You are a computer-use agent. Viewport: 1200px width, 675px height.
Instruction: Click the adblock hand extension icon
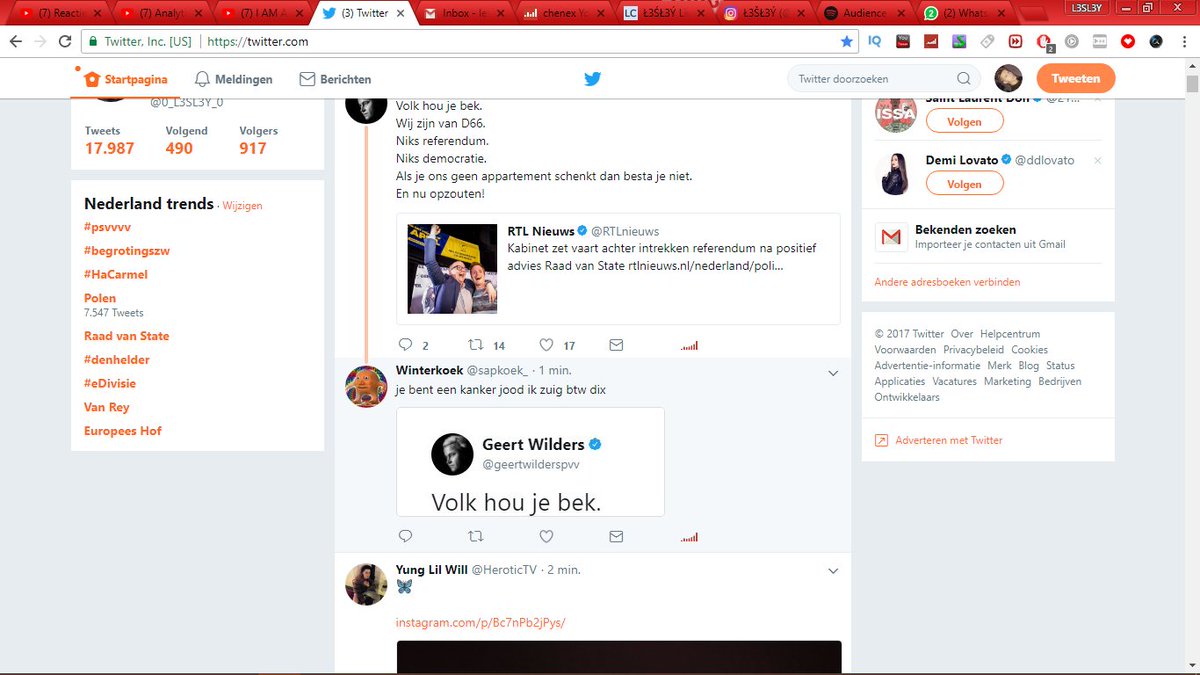1043,42
